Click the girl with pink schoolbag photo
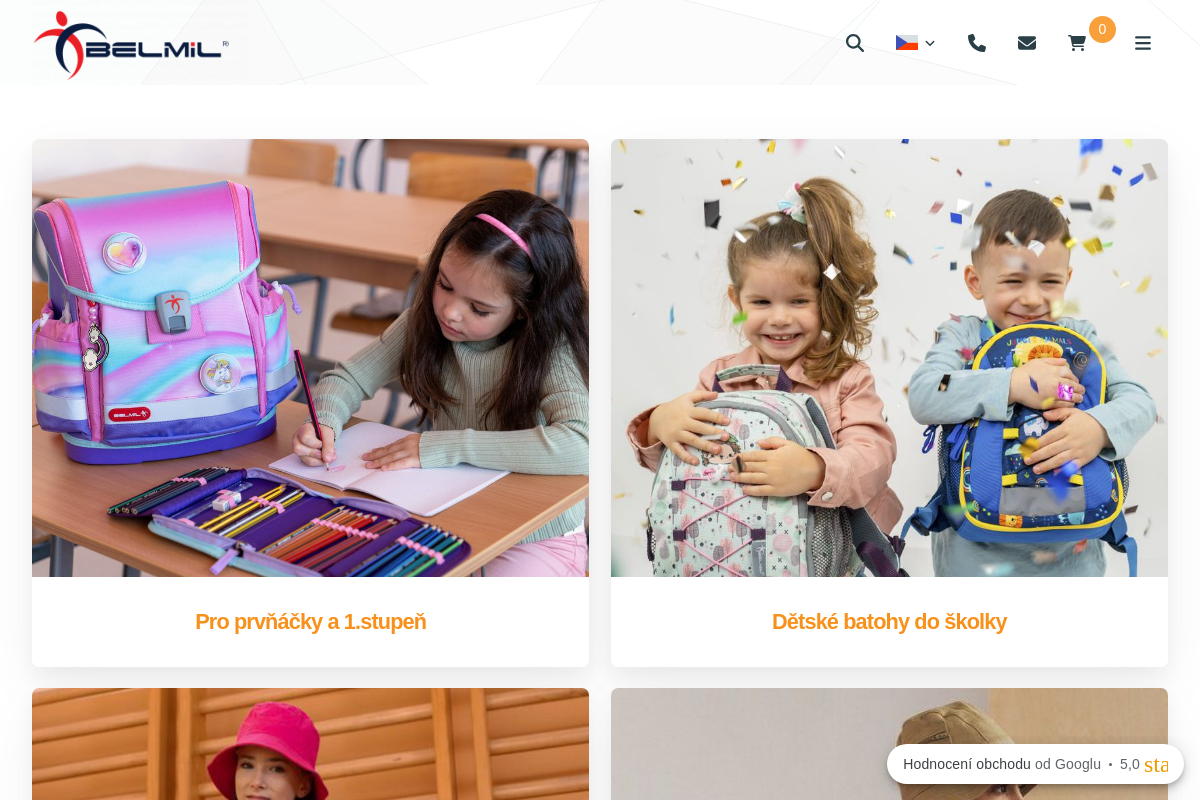1200x800 pixels. tap(310, 358)
